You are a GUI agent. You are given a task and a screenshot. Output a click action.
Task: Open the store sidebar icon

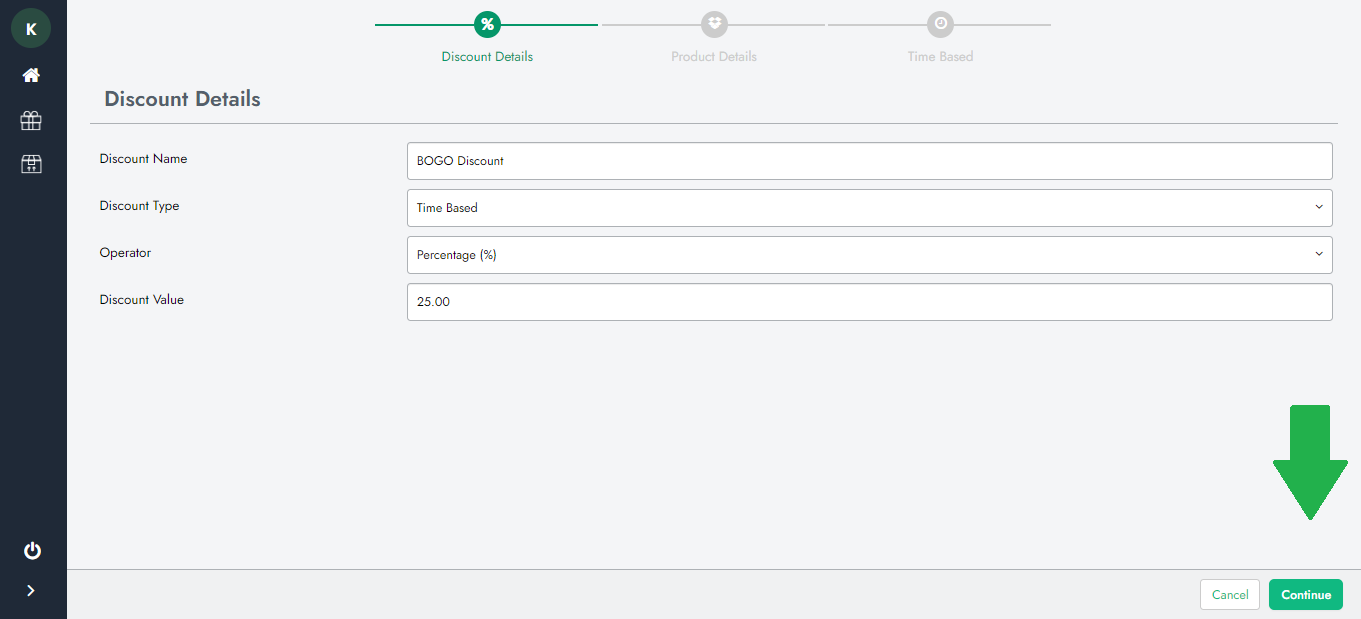31,164
